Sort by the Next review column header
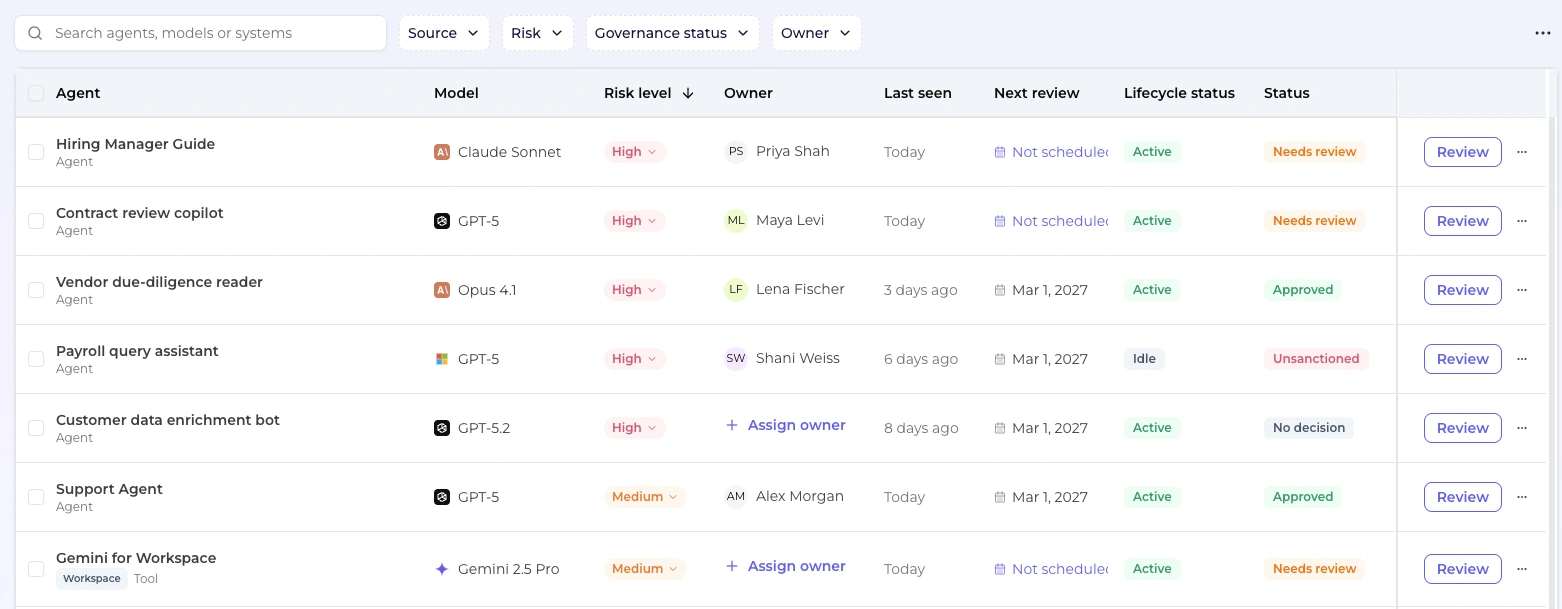1562x609 pixels. [x=1037, y=93]
